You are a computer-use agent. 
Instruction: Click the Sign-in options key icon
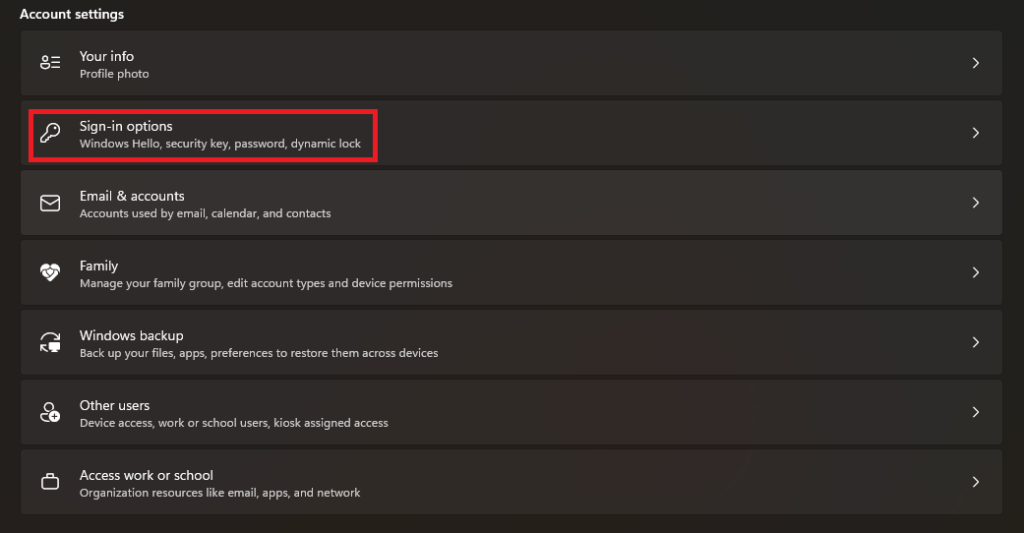coord(50,133)
